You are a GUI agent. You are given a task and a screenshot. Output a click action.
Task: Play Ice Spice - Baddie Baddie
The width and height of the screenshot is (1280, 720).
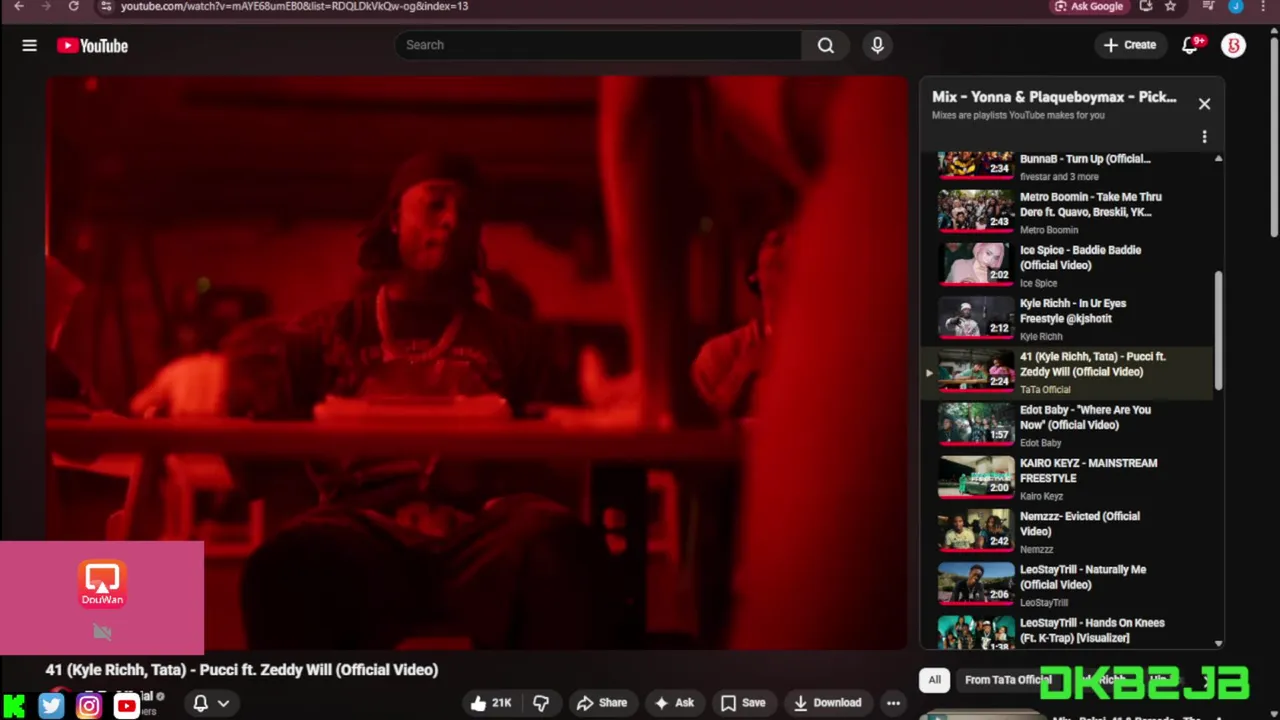coord(1066,265)
